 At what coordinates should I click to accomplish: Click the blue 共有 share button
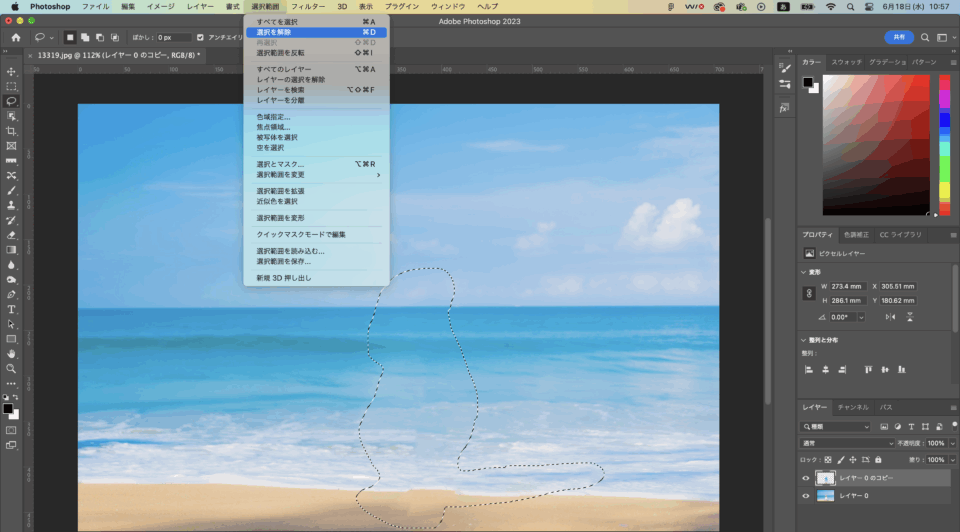pos(899,37)
